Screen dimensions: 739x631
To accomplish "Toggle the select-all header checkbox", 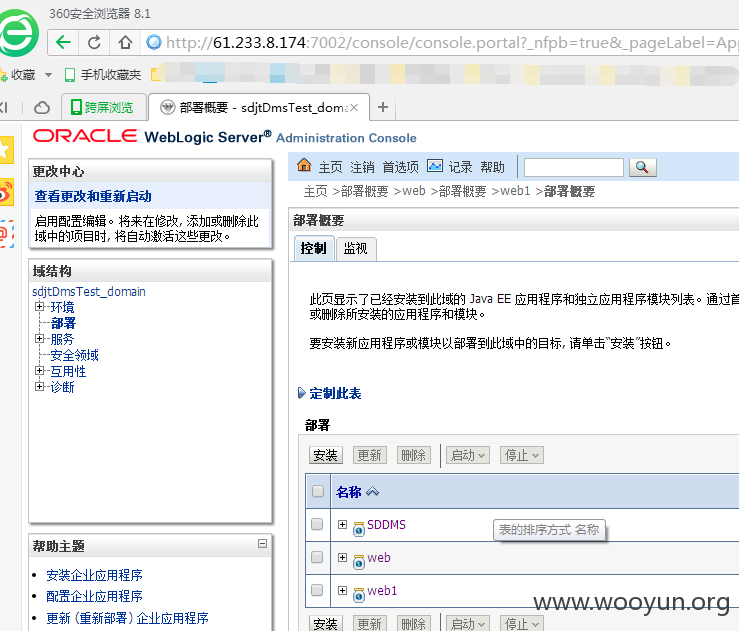I will (318, 491).
